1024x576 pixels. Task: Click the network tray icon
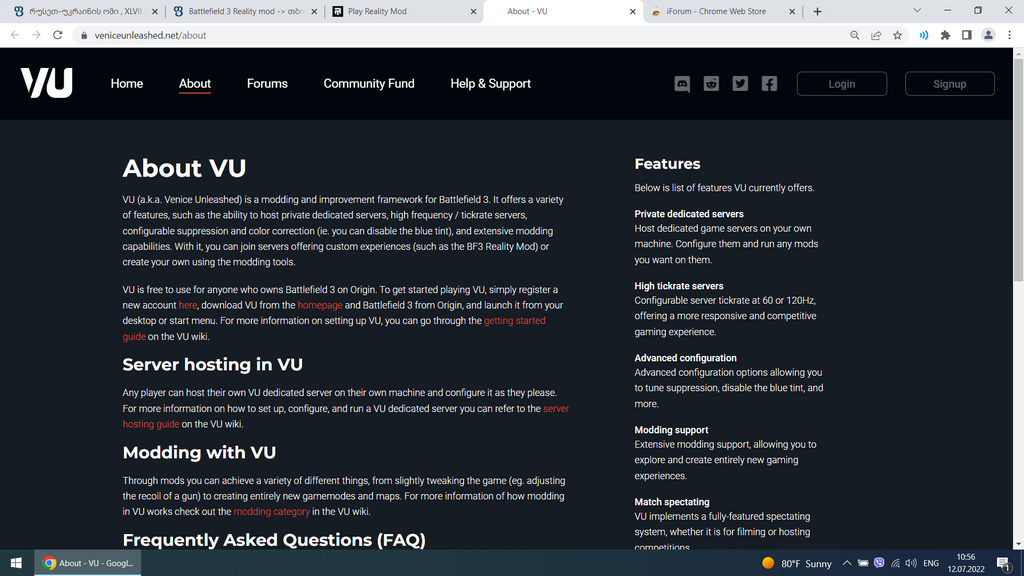pyautogui.click(x=895, y=563)
